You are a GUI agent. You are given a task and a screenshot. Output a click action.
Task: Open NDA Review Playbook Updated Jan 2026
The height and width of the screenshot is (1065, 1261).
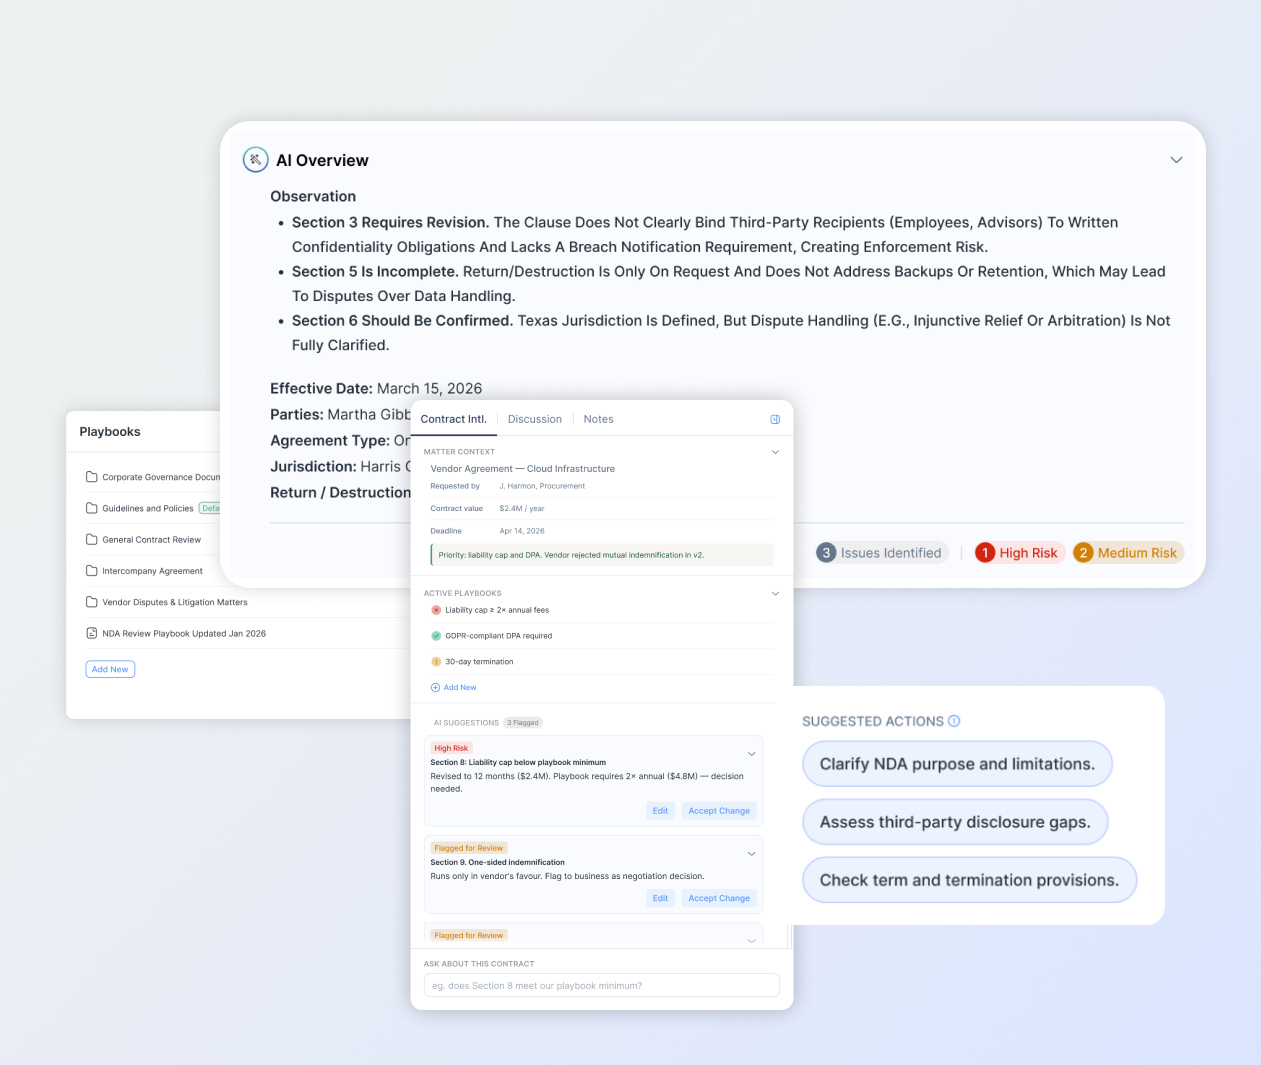[x=184, y=633]
